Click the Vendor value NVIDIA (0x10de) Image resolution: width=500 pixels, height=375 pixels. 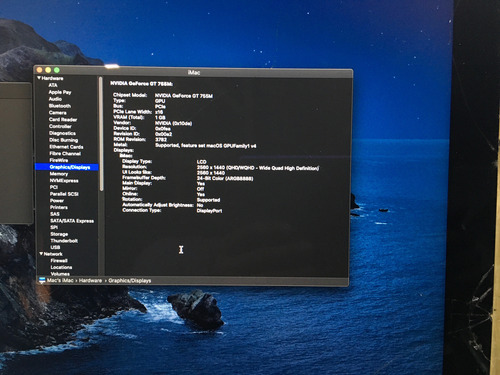pos(173,123)
